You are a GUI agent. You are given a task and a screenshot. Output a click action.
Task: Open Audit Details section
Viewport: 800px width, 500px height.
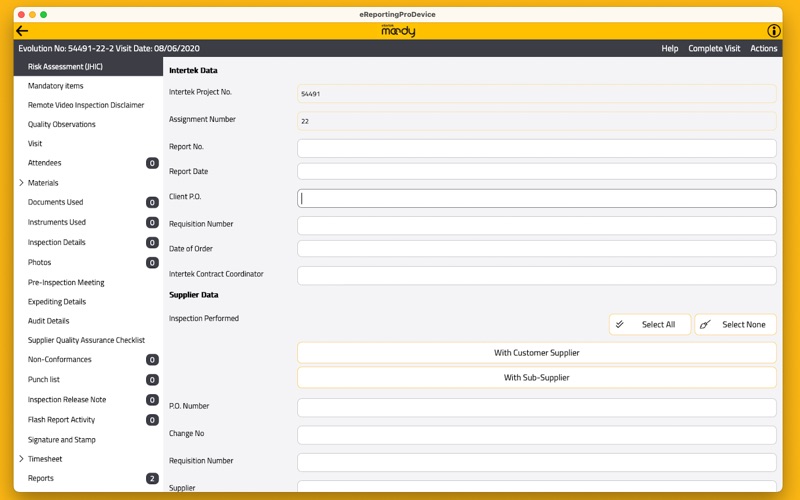88,321
